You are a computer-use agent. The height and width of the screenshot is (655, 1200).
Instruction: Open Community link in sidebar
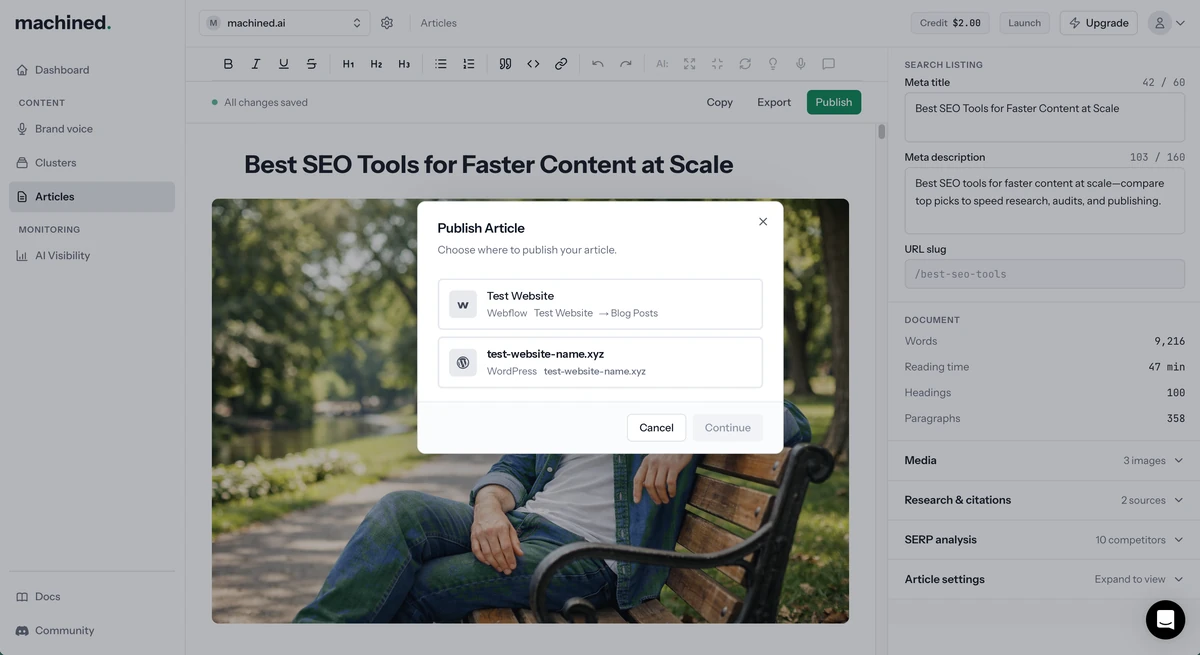pyautogui.click(x=92, y=631)
